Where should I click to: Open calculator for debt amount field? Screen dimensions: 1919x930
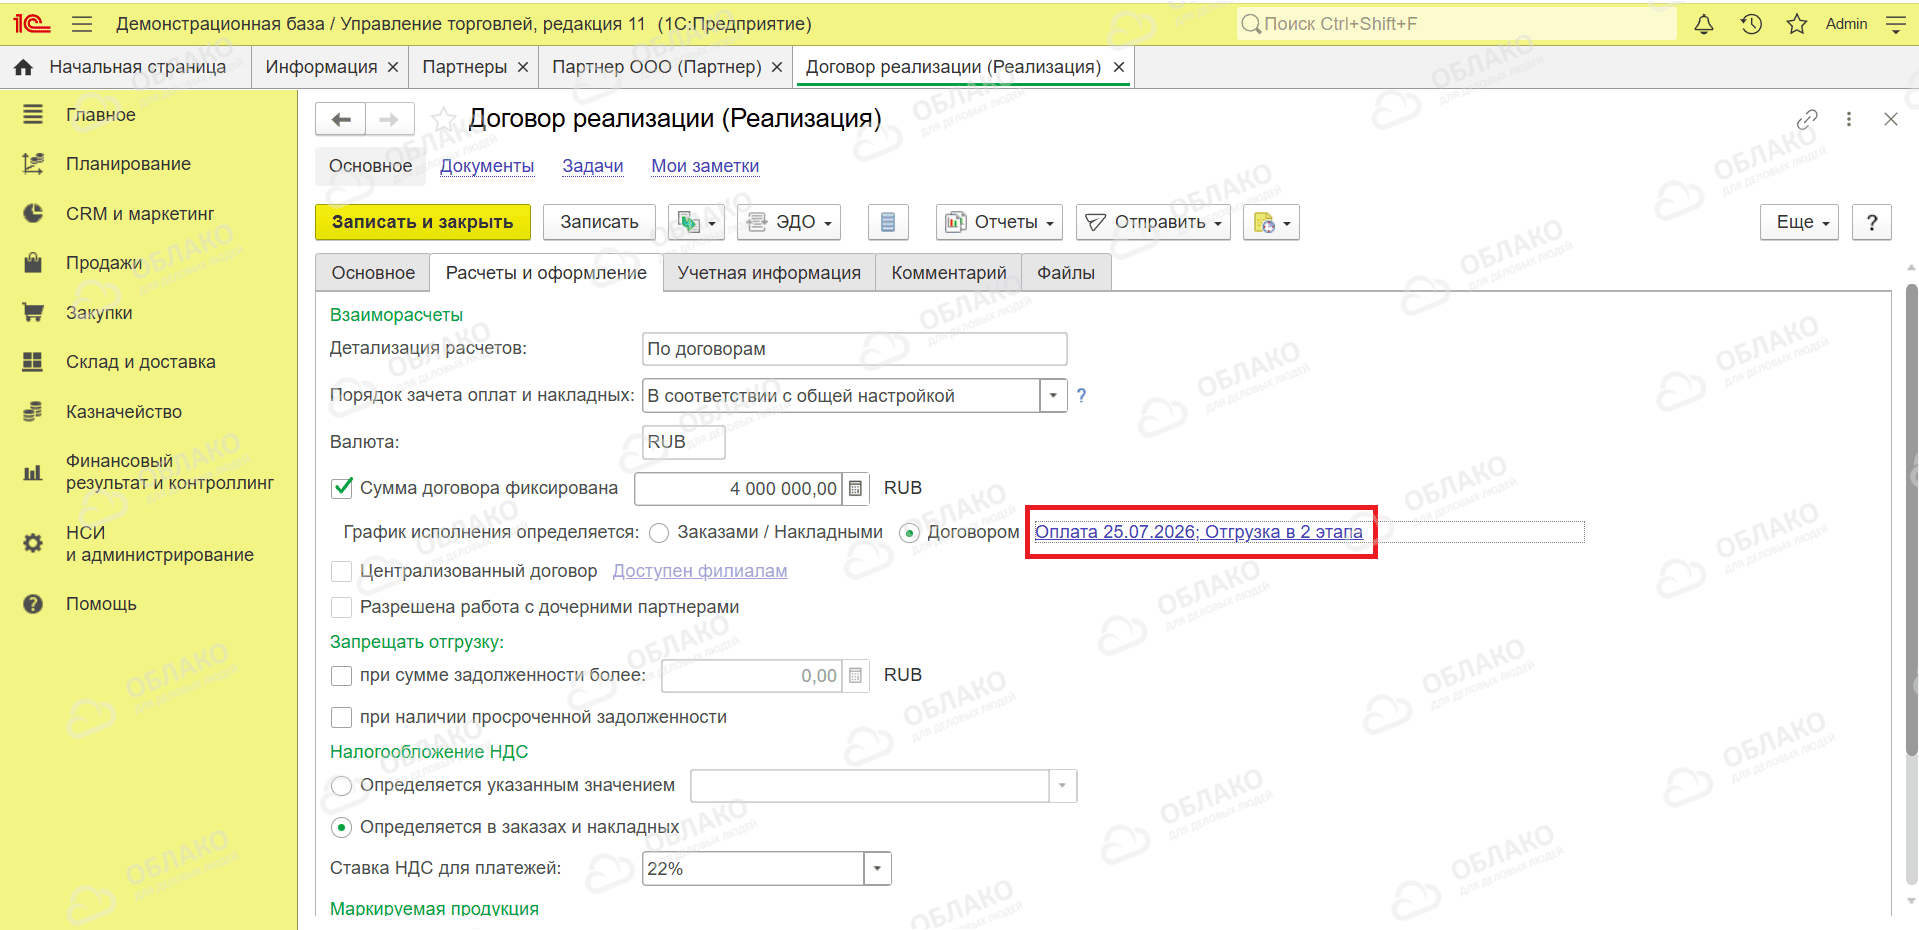click(856, 676)
